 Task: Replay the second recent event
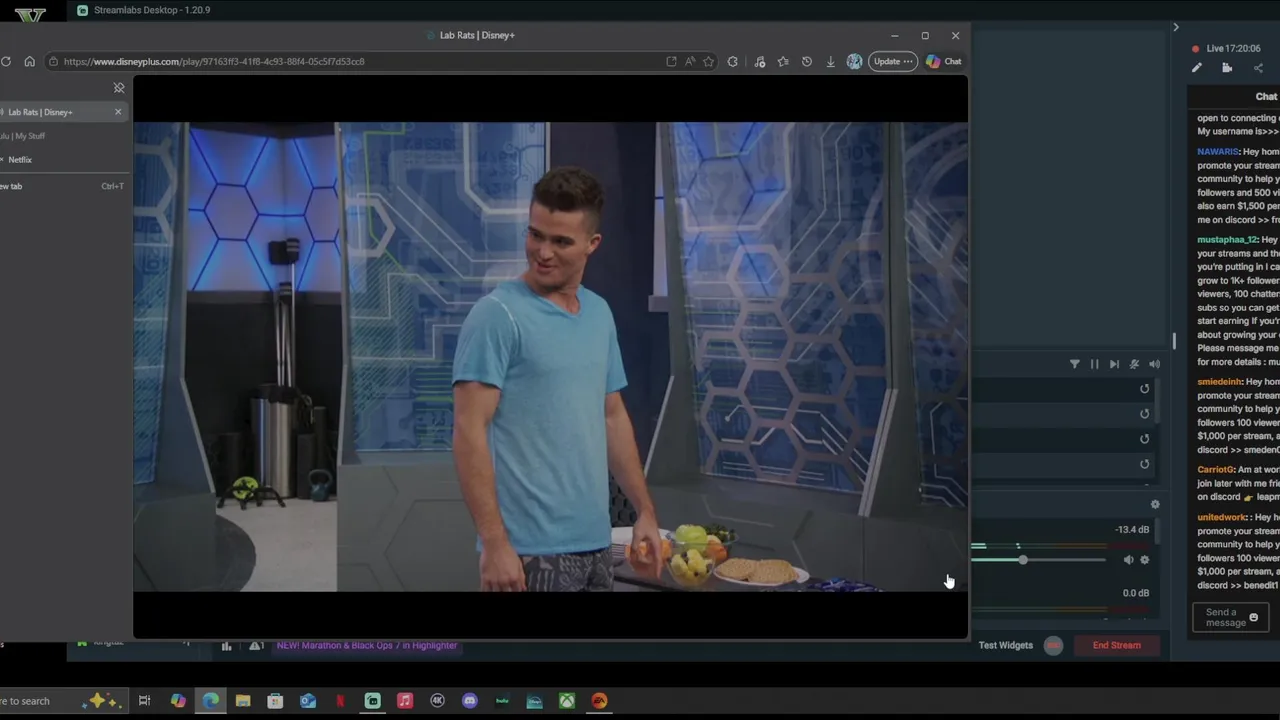(x=1145, y=414)
